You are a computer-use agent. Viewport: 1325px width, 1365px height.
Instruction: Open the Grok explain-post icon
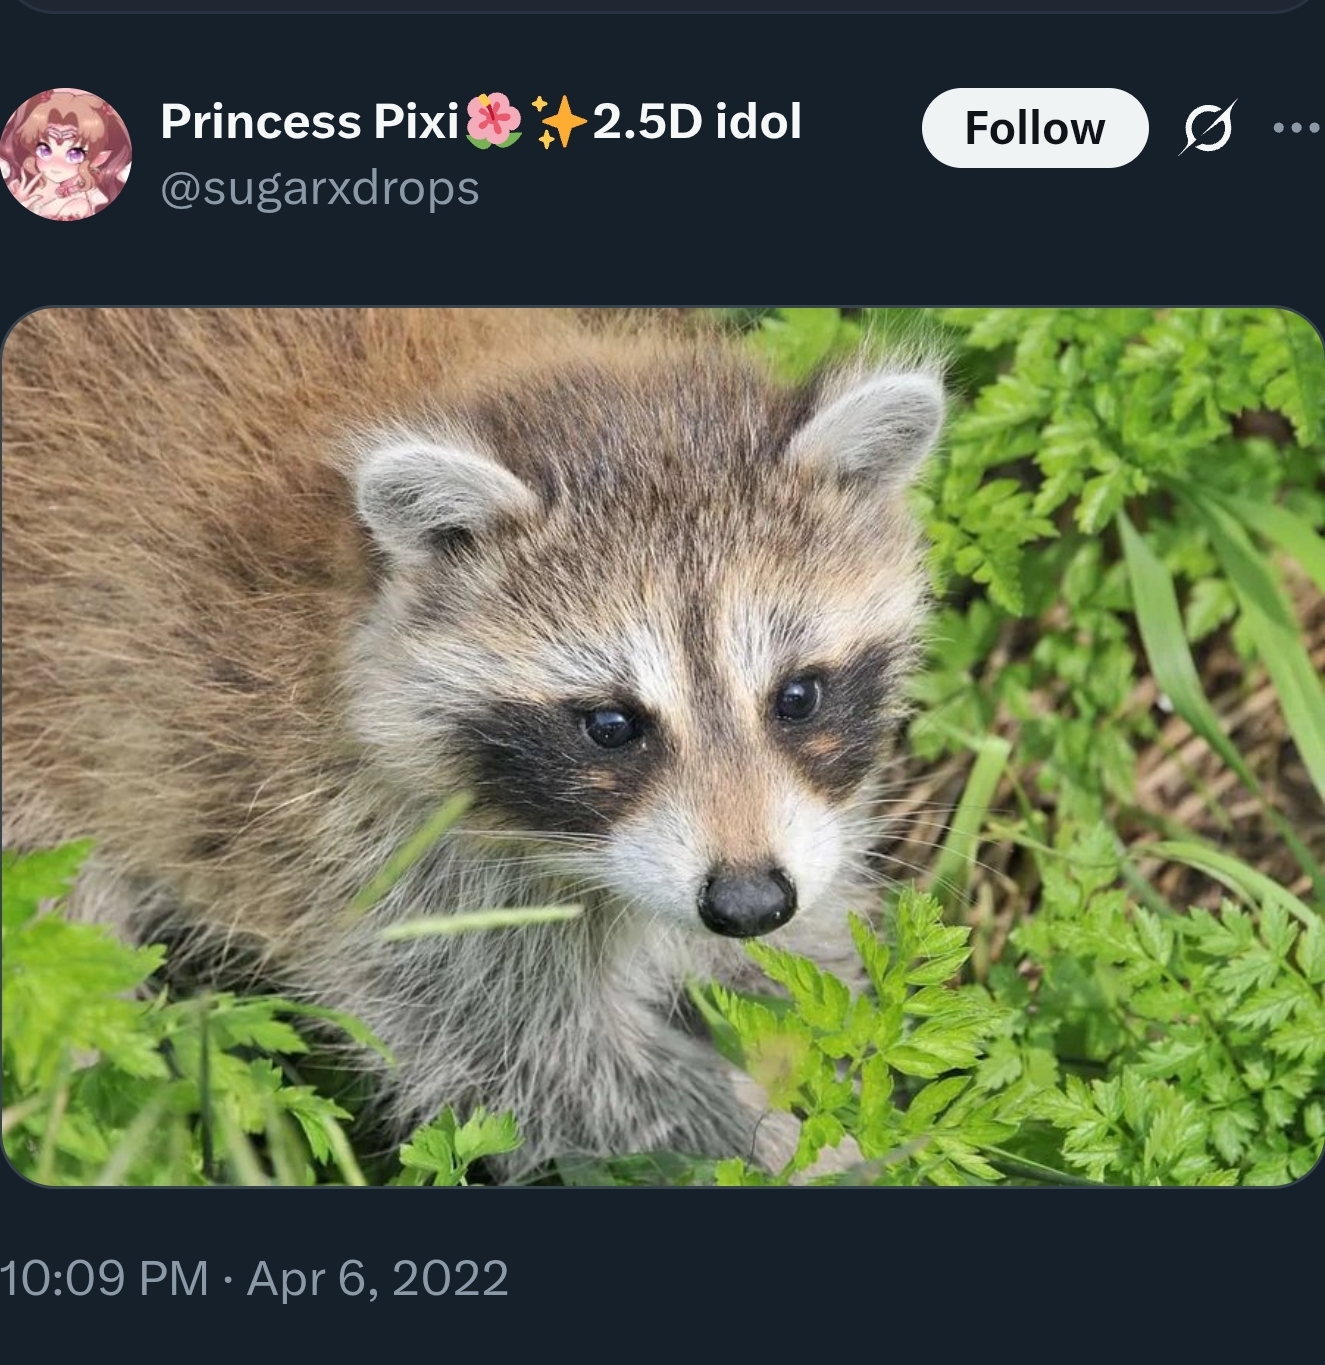coord(1208,128)
